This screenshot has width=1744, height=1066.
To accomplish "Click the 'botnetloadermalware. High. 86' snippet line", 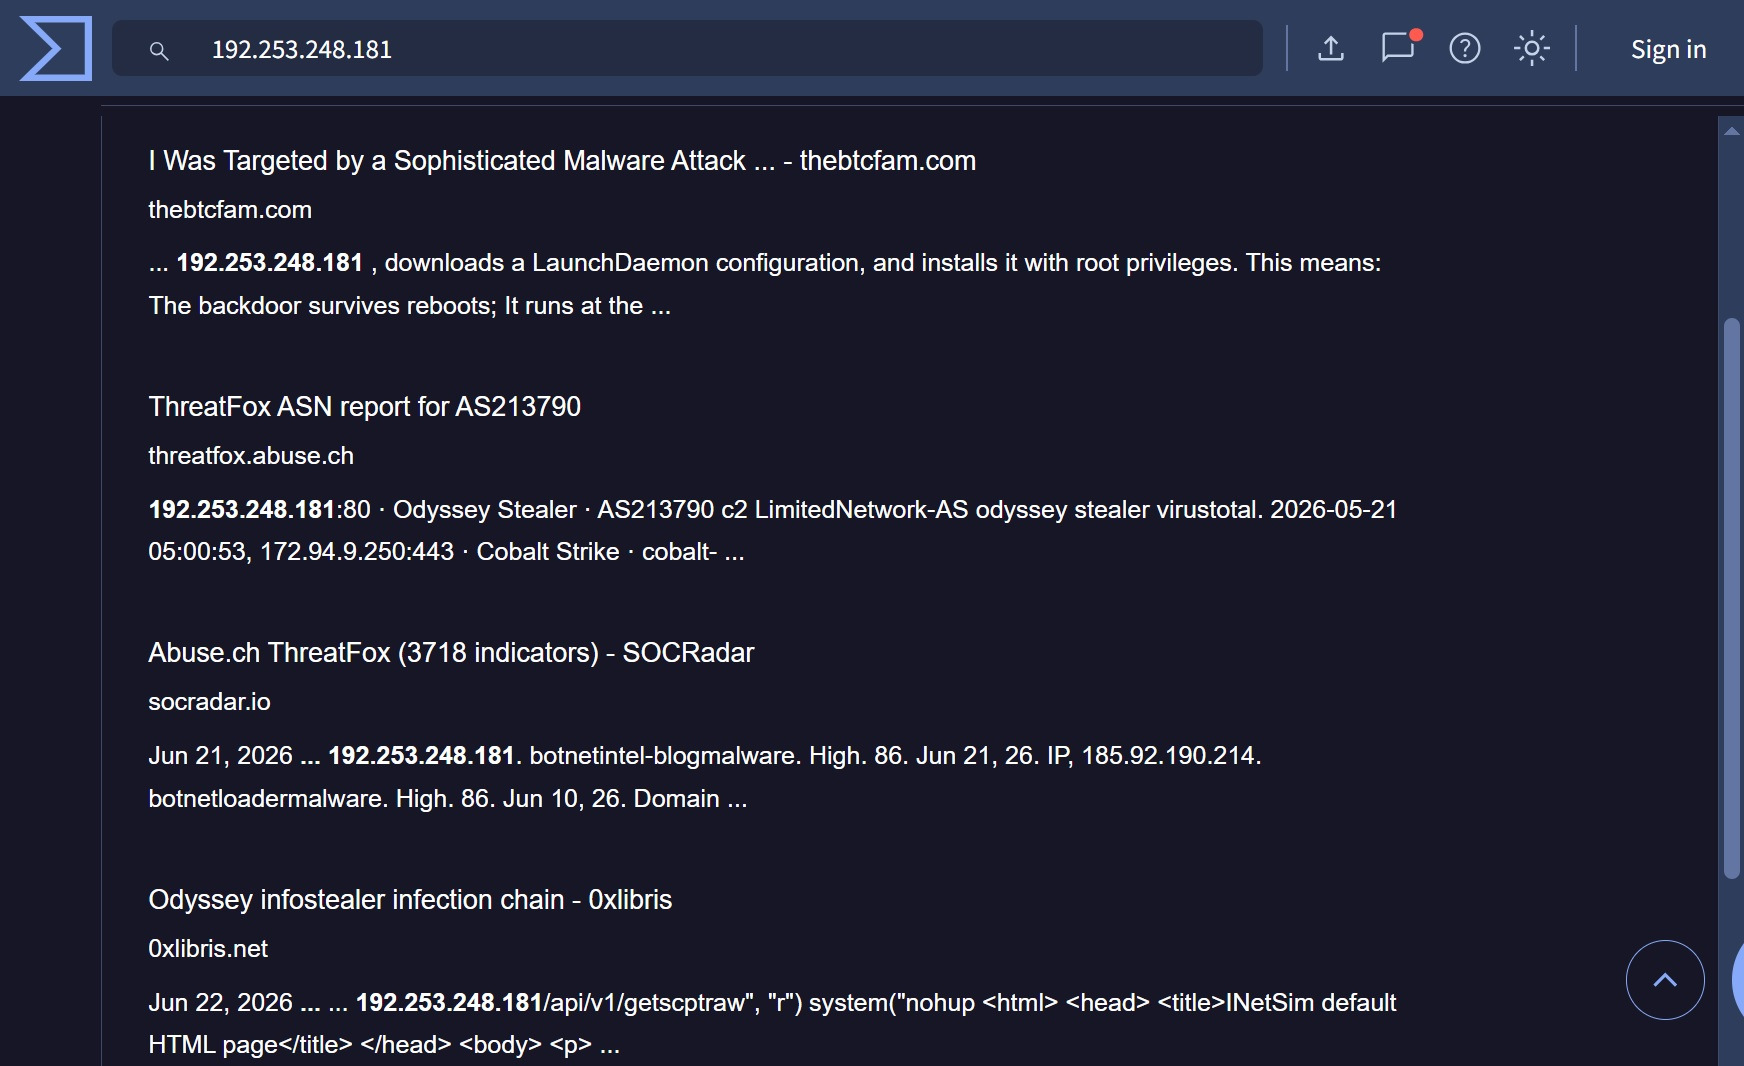I will (x=448, y=798).
